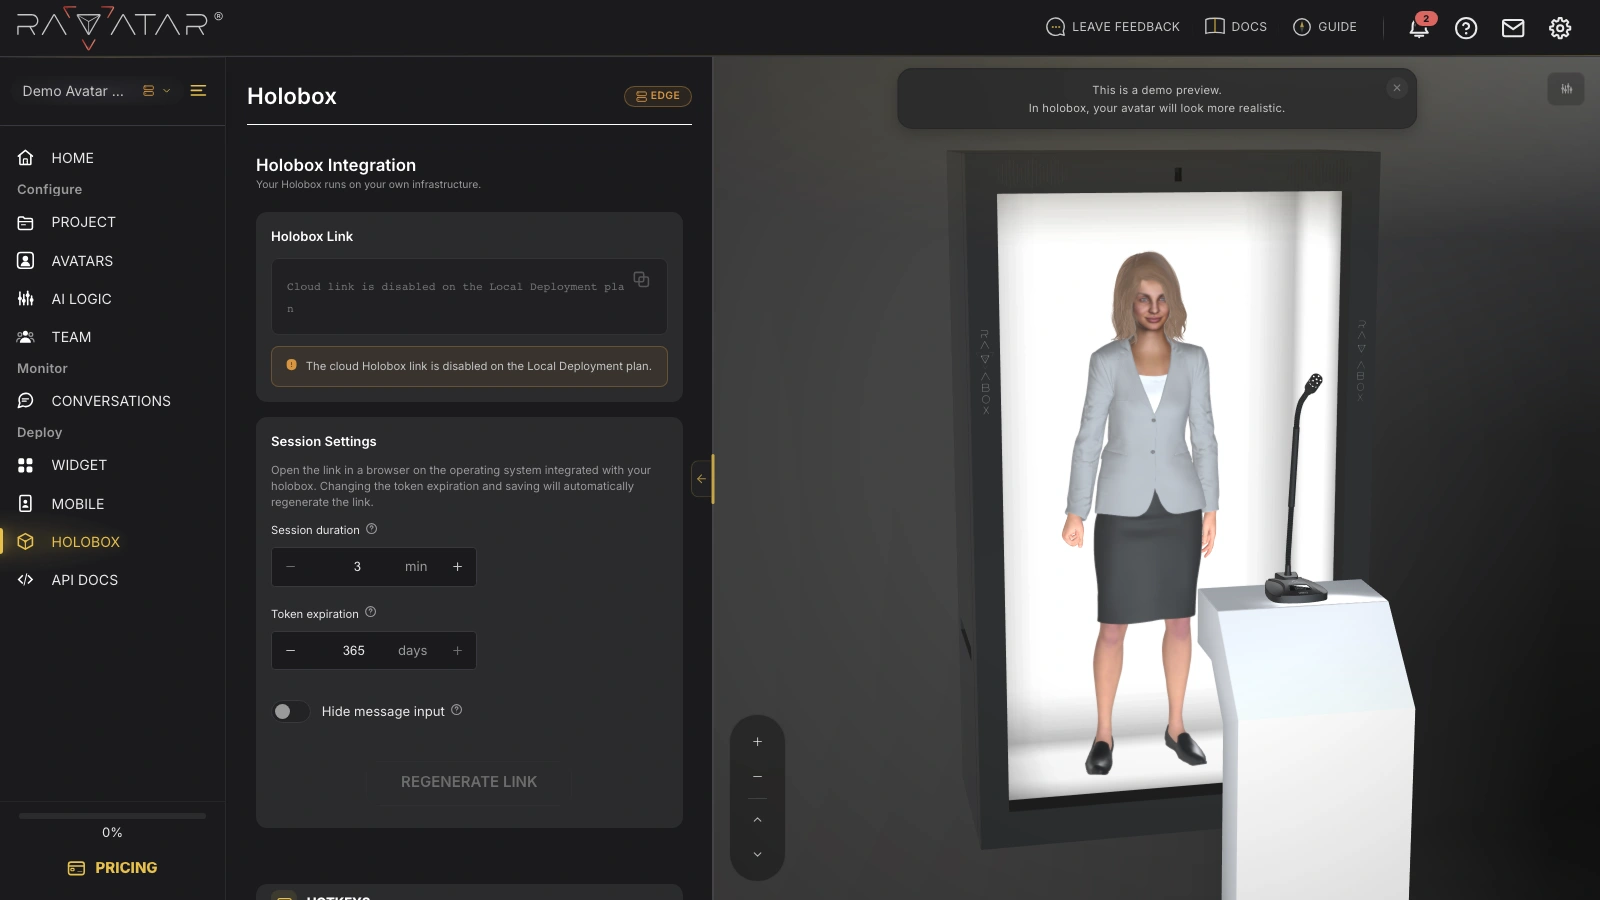Increase token expiration days
The image size is (1600, 900).
pyautogui.click(x=458, y=651)
